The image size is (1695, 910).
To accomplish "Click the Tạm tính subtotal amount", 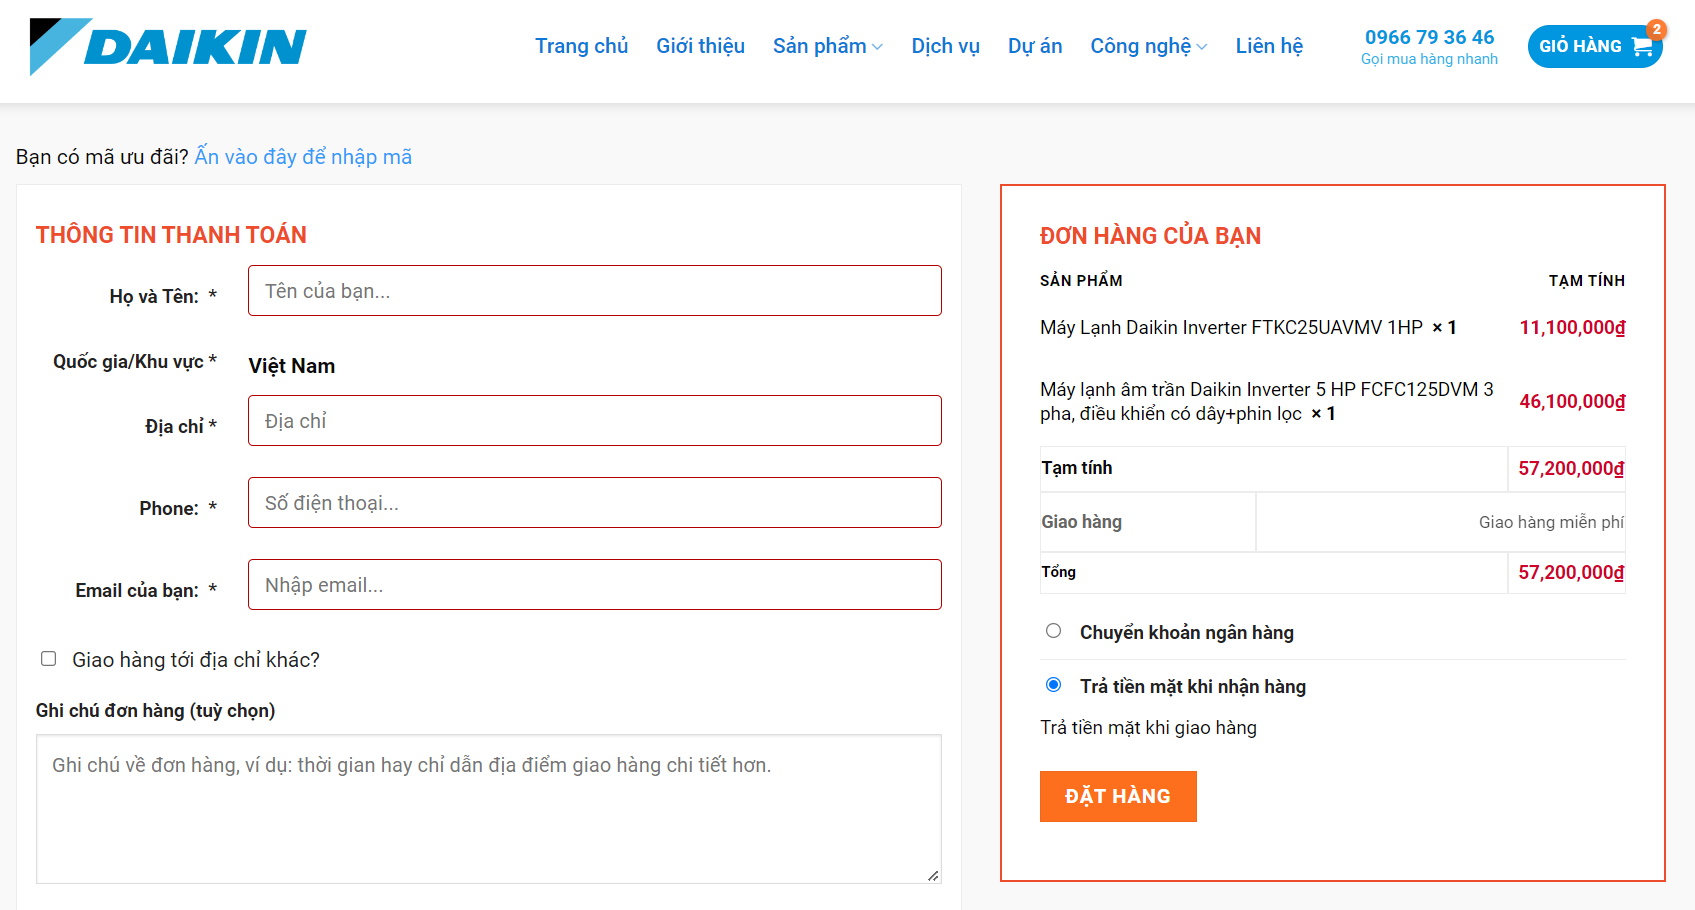I will 1571,469.
